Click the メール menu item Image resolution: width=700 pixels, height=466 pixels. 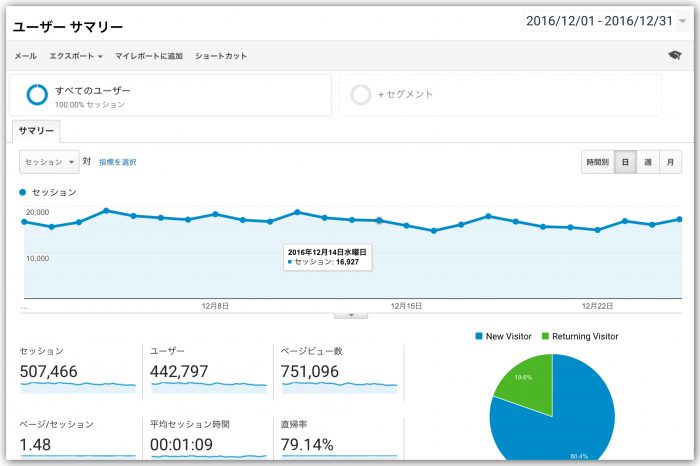point(26,56)
